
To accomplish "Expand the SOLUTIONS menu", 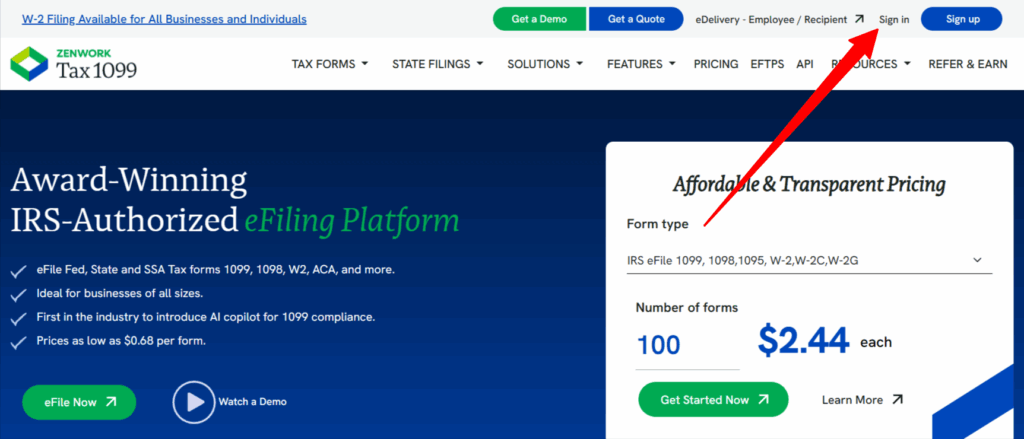I will [545, 64].
